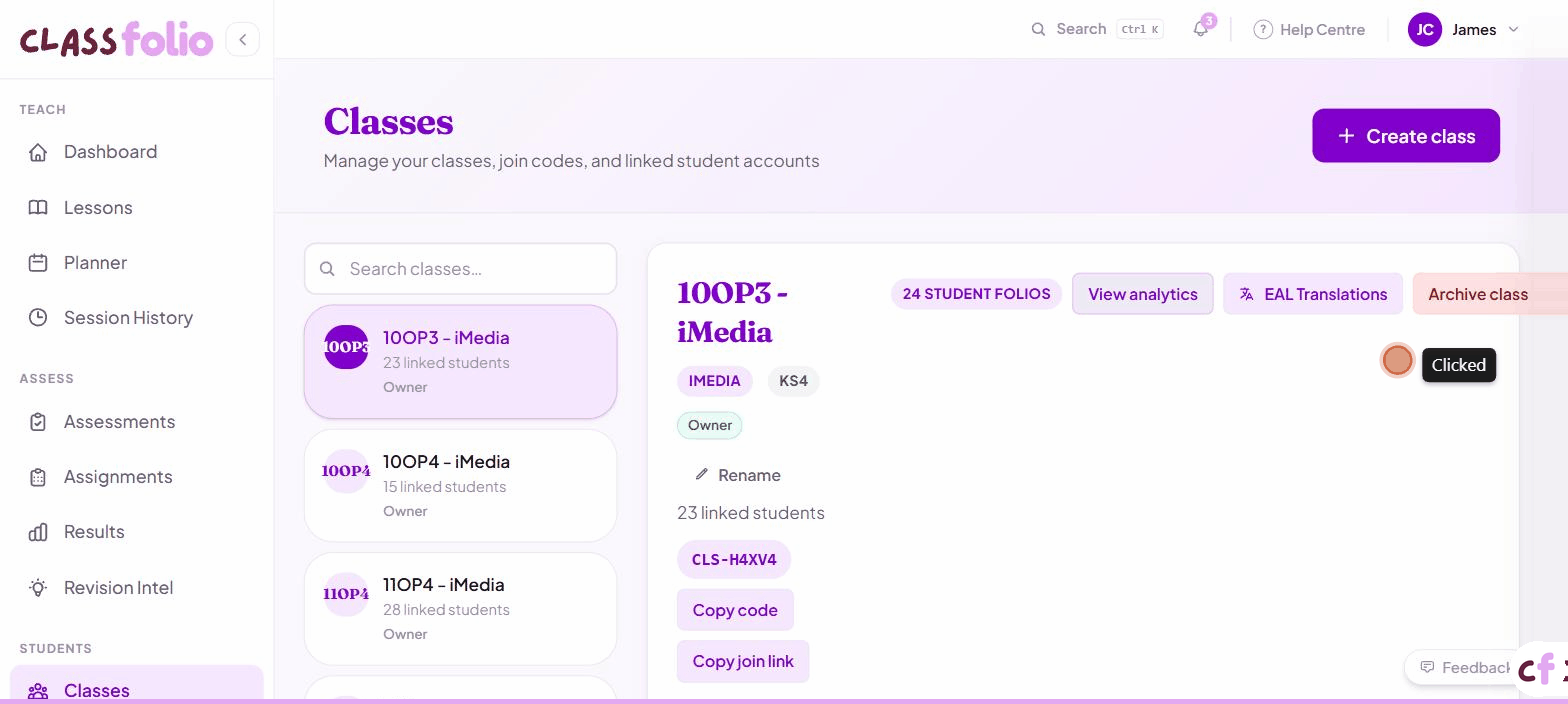Click the Planner calendar icon
The width and height of the screenshot is (1568, 704).
(38, 262)
